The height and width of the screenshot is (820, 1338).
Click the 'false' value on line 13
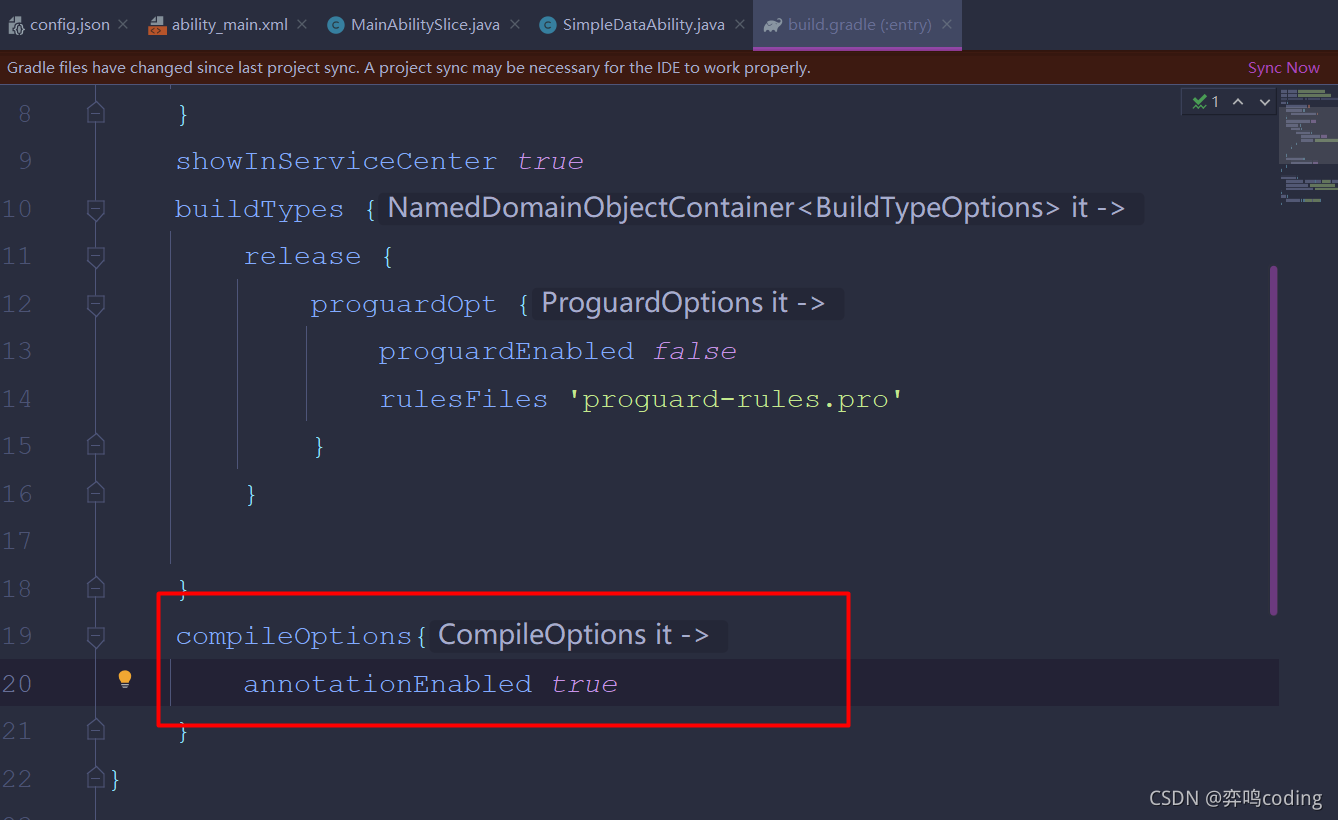pos(695,351)
